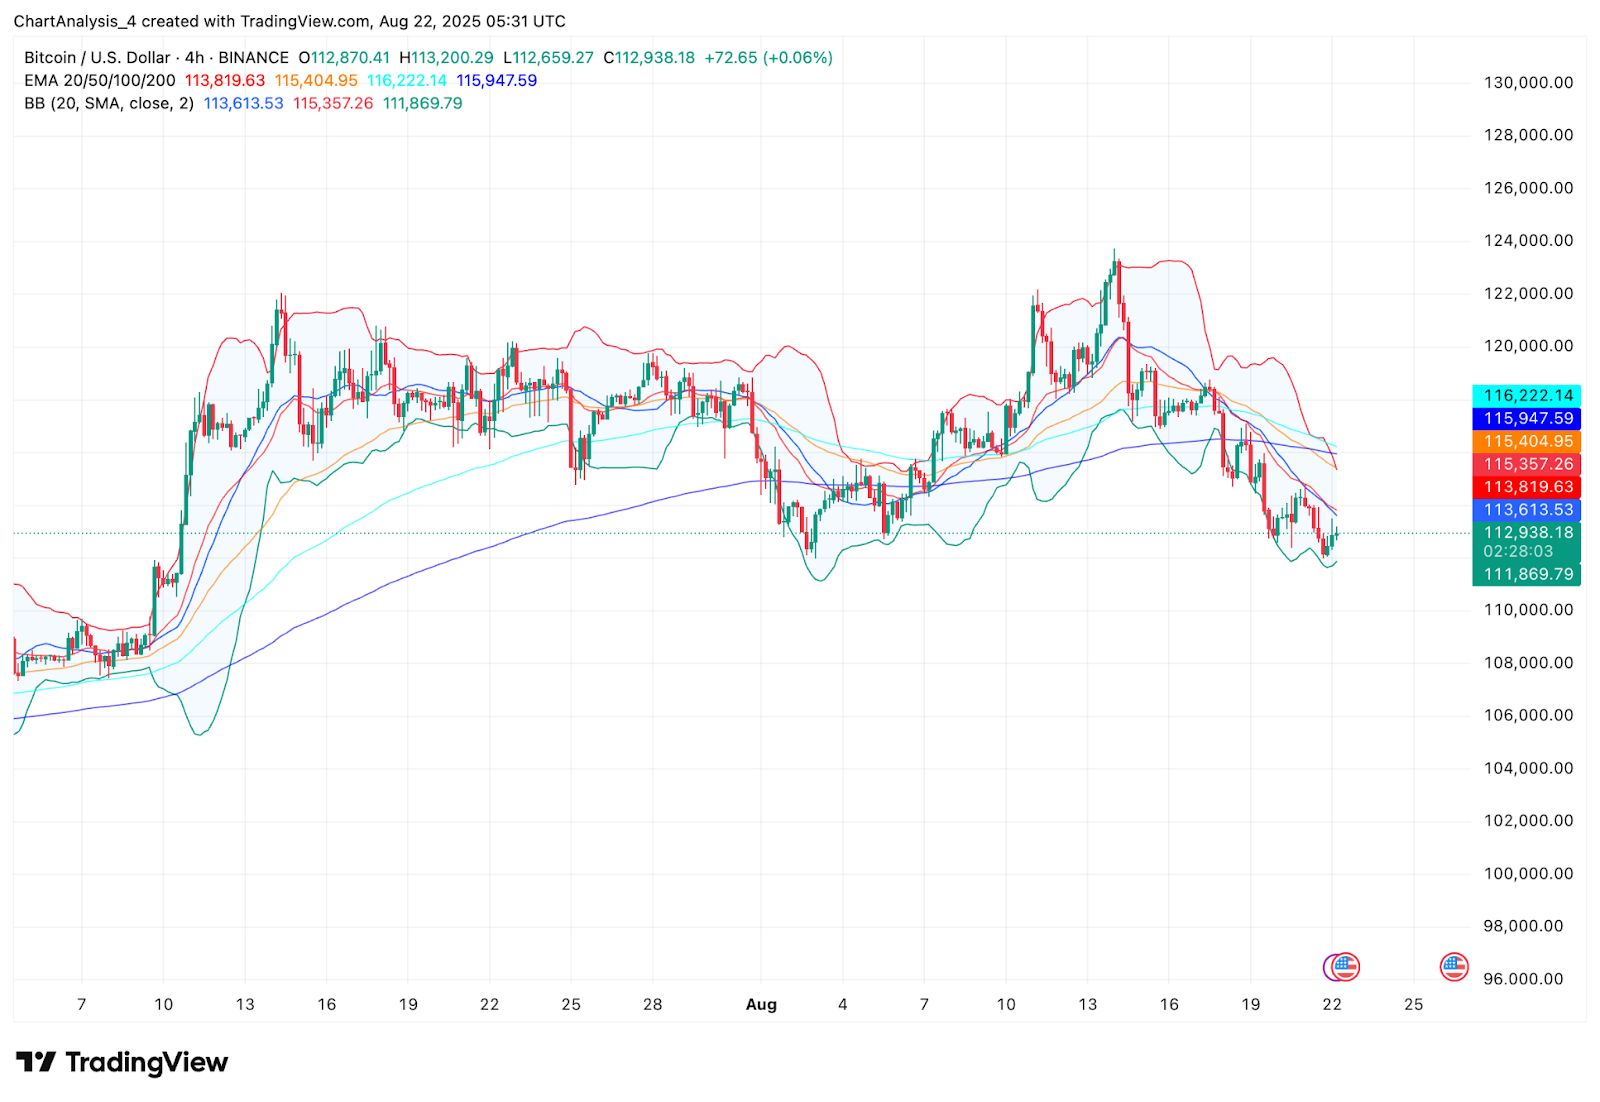Click the 130,000.00 value on the price axis
The image size is (1600, 1102).
pyautogui.click(x=1527, y=83)
